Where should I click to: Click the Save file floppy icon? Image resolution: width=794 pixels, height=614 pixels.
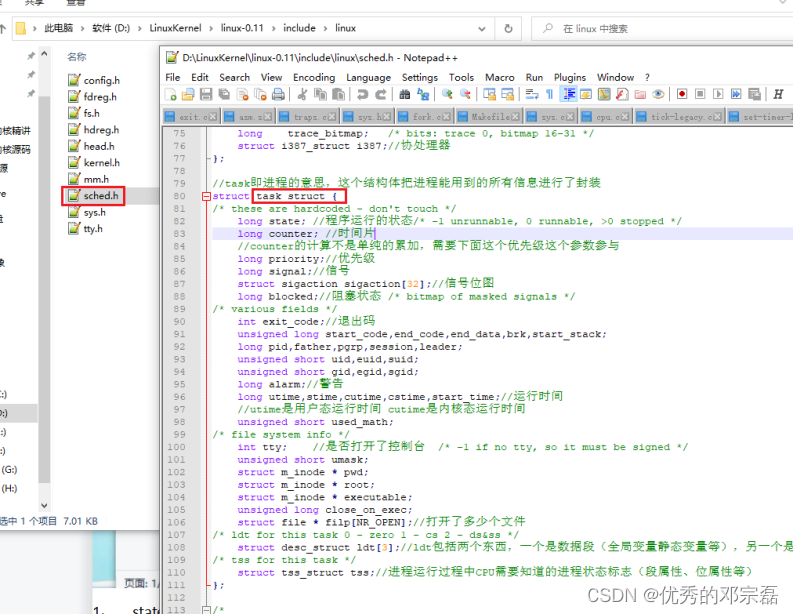tap(206, 94)
